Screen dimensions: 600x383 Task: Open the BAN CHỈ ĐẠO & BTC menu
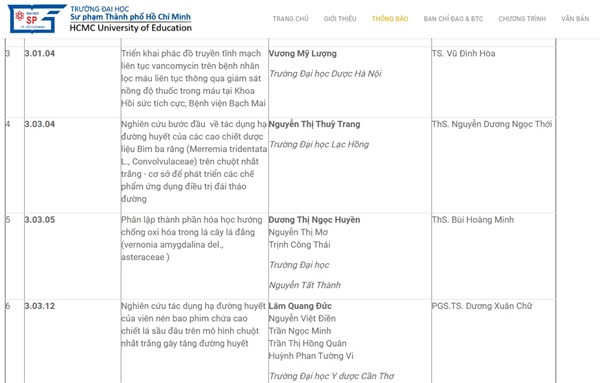pyautogui.click(x=453, y=19)
